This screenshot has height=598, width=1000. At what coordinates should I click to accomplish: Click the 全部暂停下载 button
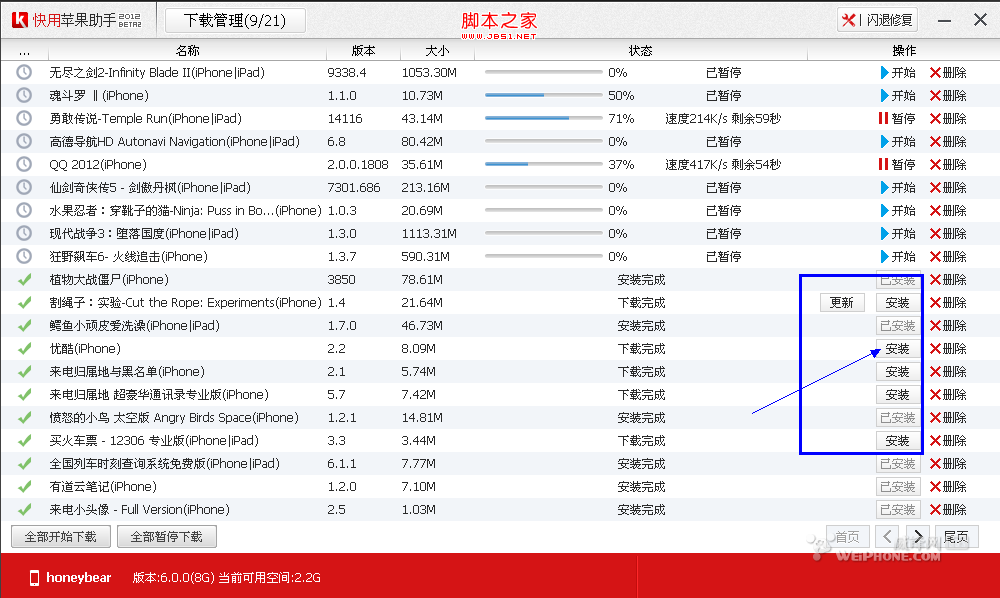(x=166, y=537)
